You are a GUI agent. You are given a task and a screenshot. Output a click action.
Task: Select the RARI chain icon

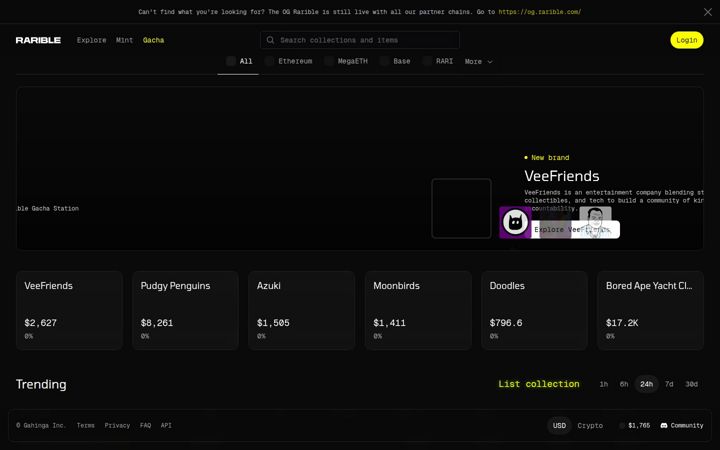pos(427,61)
